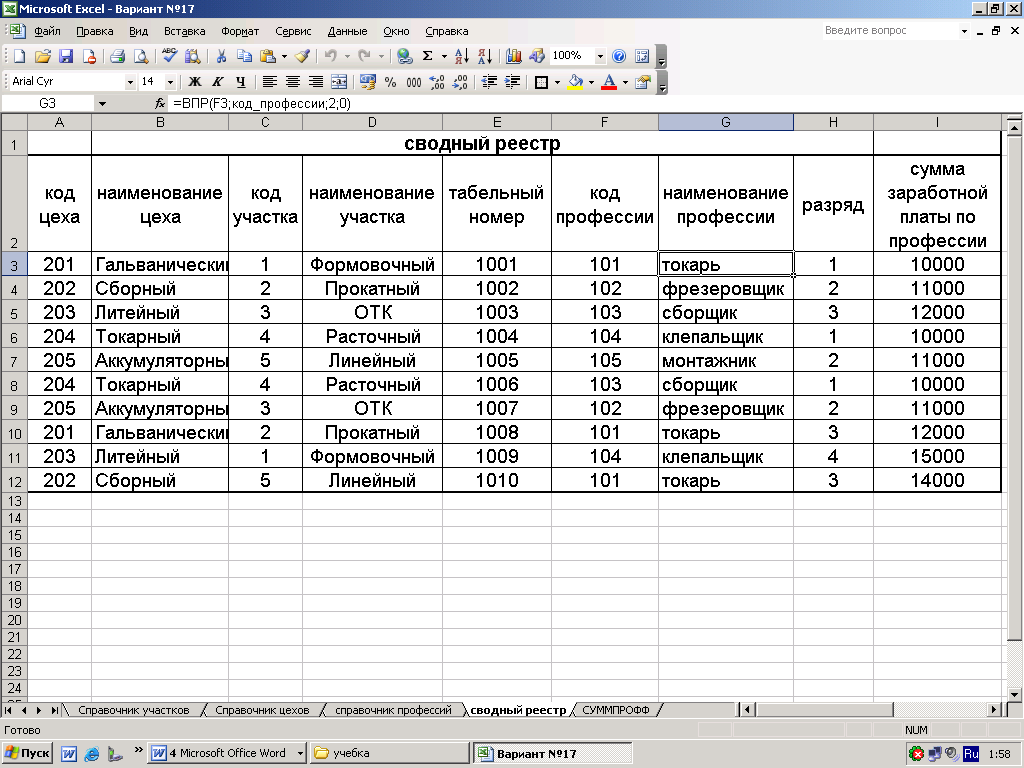Sort ascending A-Z icon

coord(462,56)
